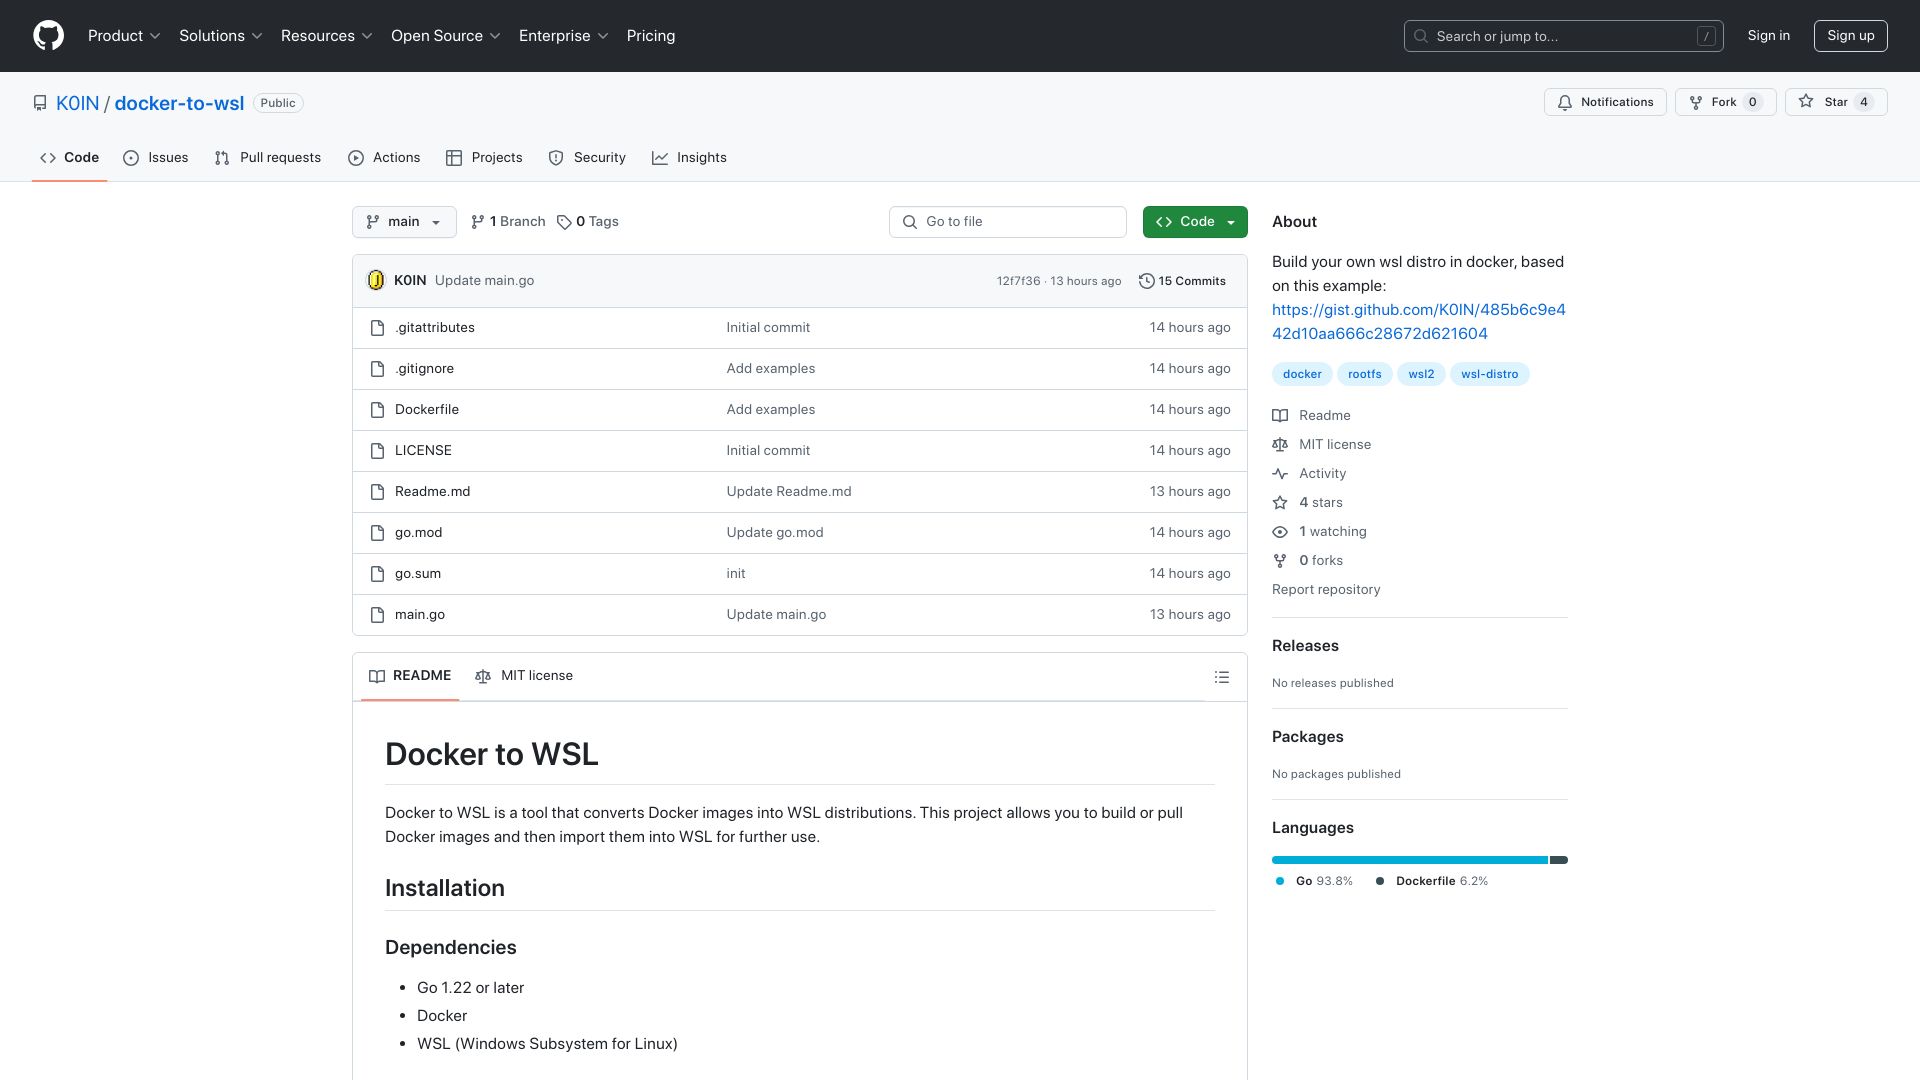Click the Notifications bell button

click(1605, 102)
